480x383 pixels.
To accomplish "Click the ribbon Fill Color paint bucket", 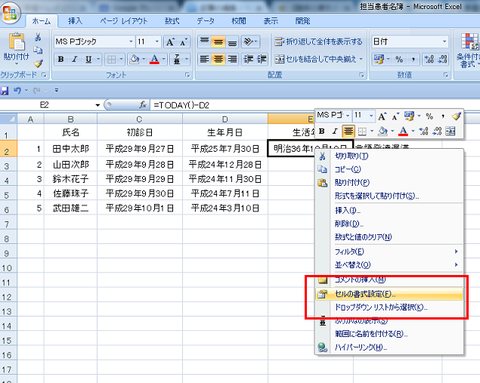I will (135, 59).
